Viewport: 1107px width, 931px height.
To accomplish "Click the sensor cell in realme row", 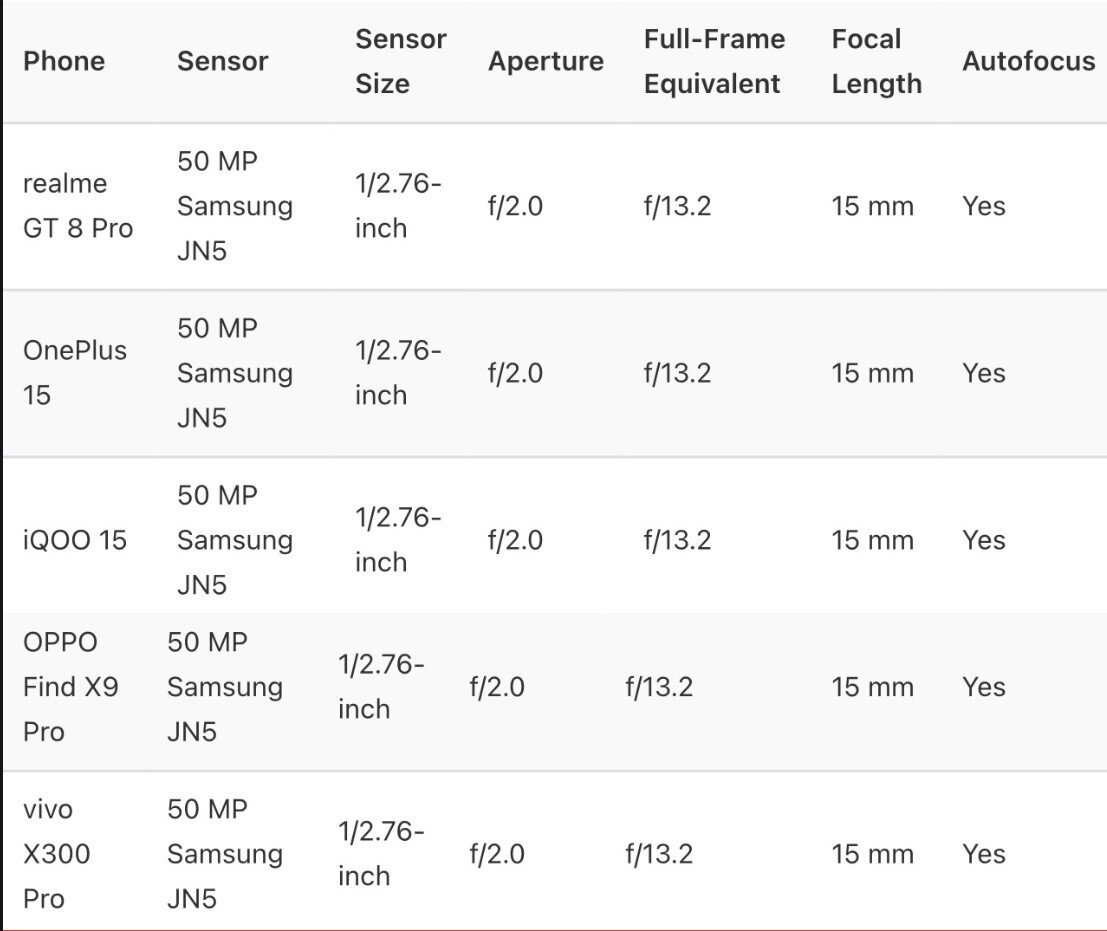I will click(x=234, y=206).
